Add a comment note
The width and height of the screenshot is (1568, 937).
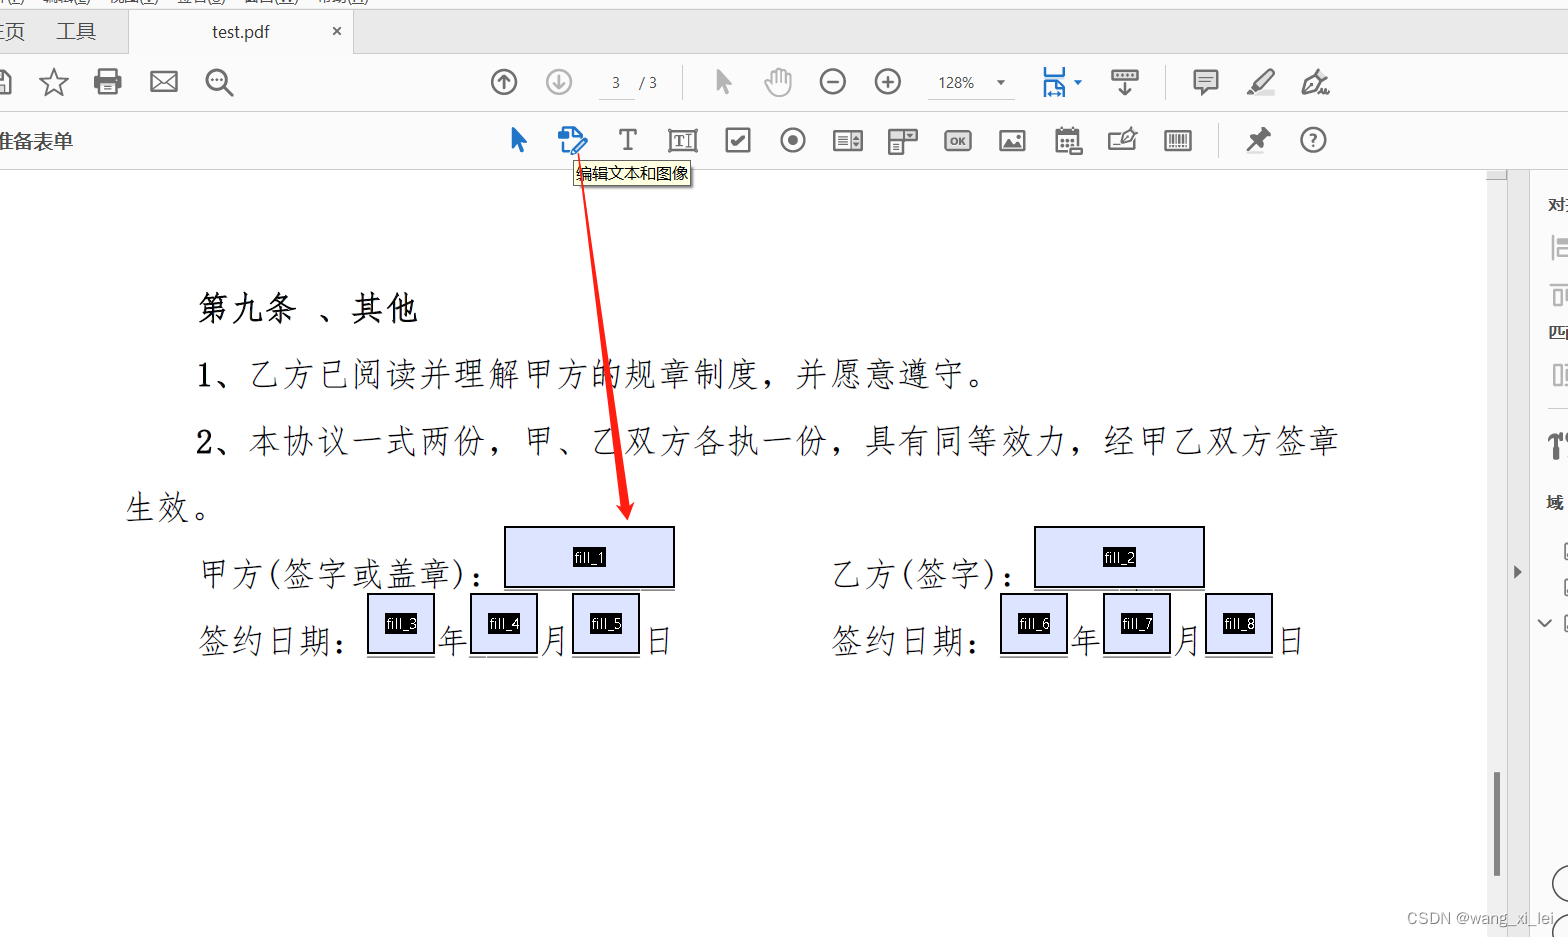click(1206, 82)
